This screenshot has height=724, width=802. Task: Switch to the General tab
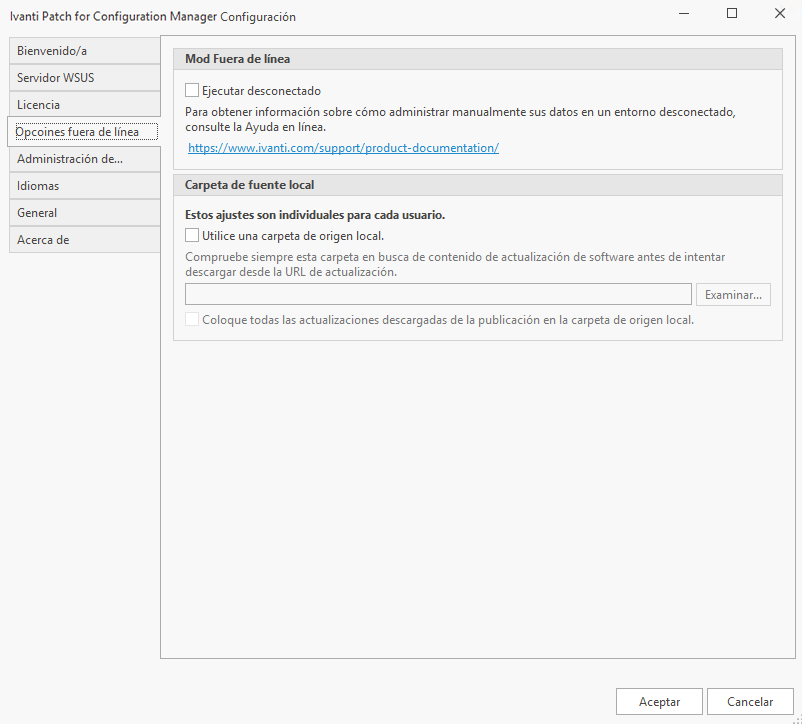(84, 213)
